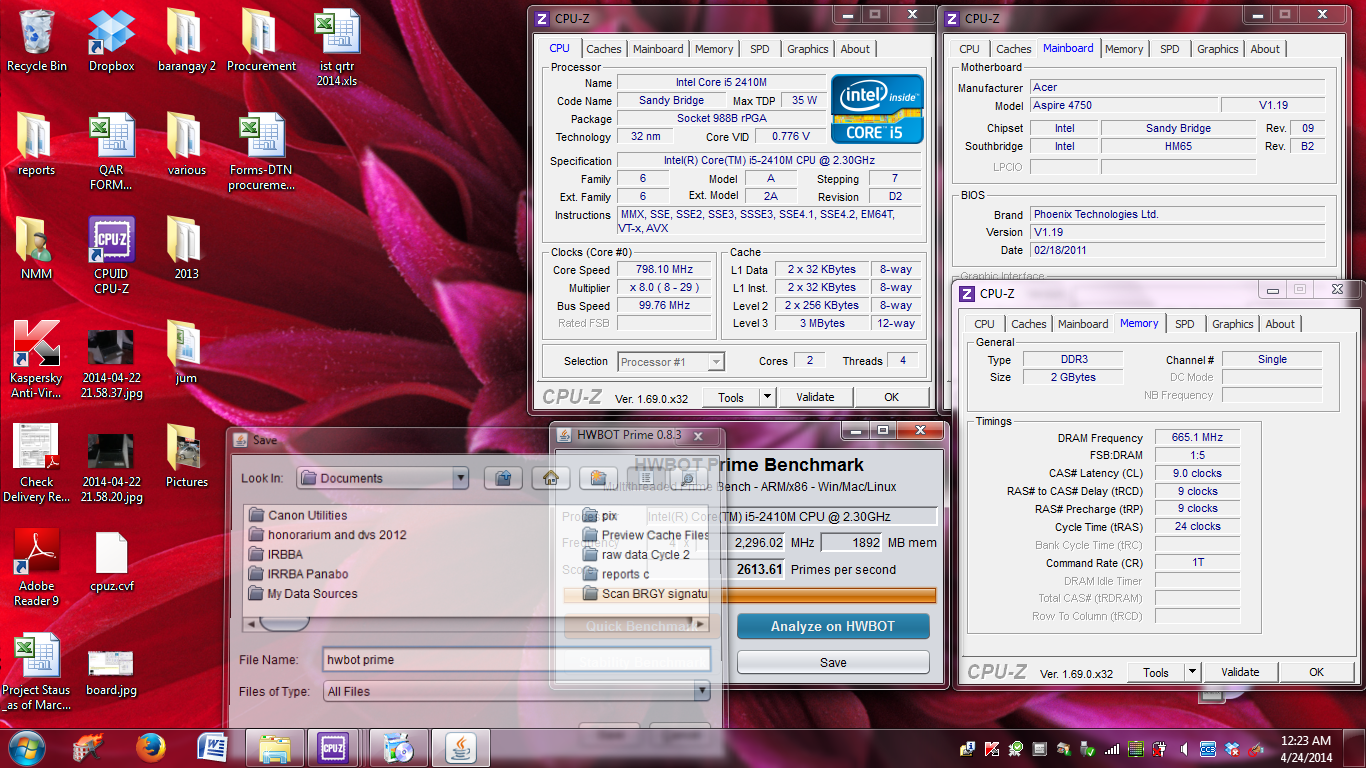Select the Check Delivery PDF icon
Image resolution: width=1366 pixels, height=768 pixels.
point(36,464)
